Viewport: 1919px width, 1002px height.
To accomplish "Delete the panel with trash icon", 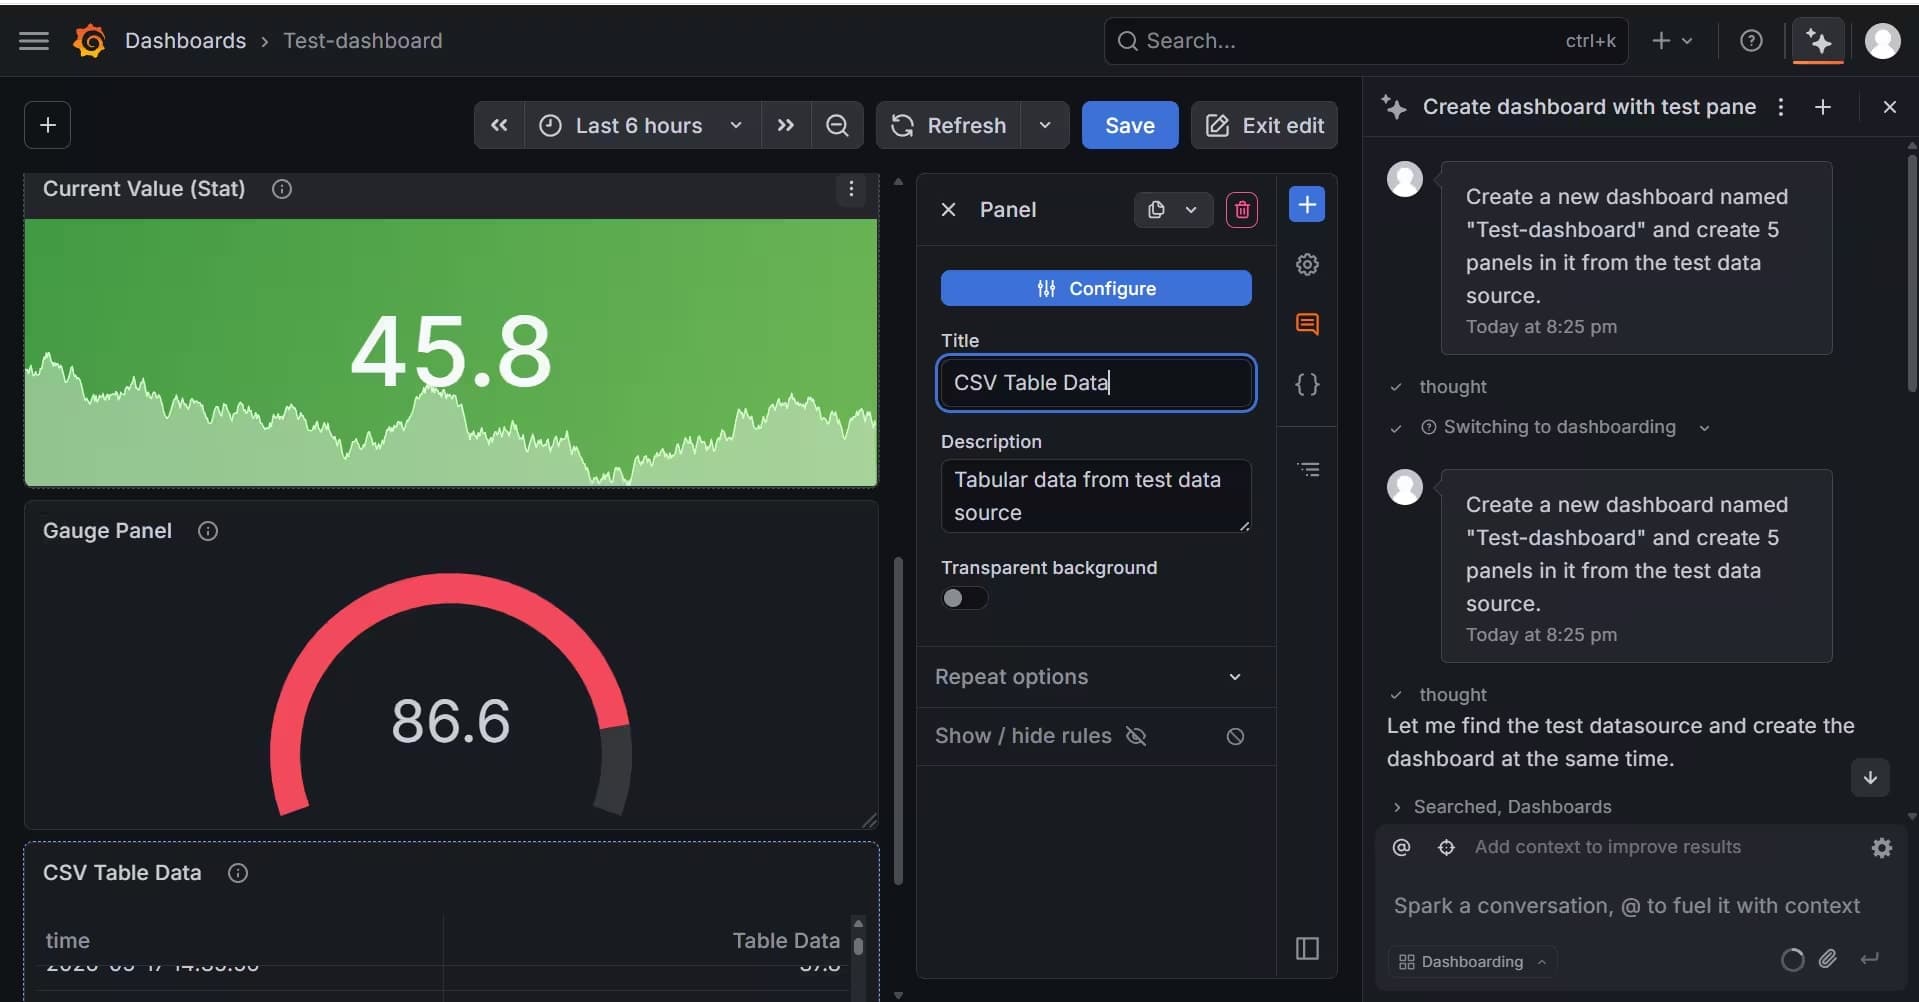I will click(x=1242, y=210).
